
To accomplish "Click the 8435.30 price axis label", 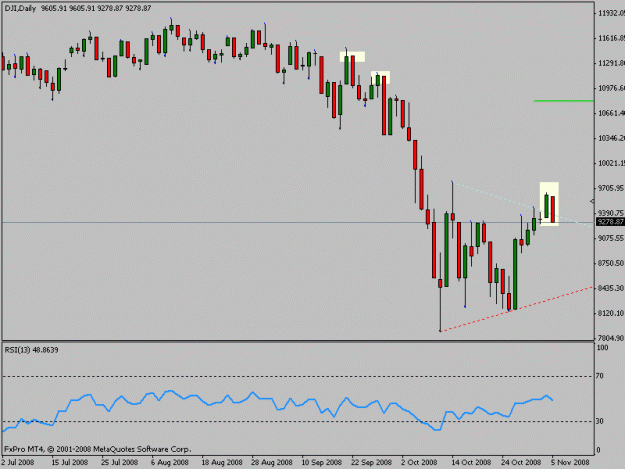I will (611, 288).
